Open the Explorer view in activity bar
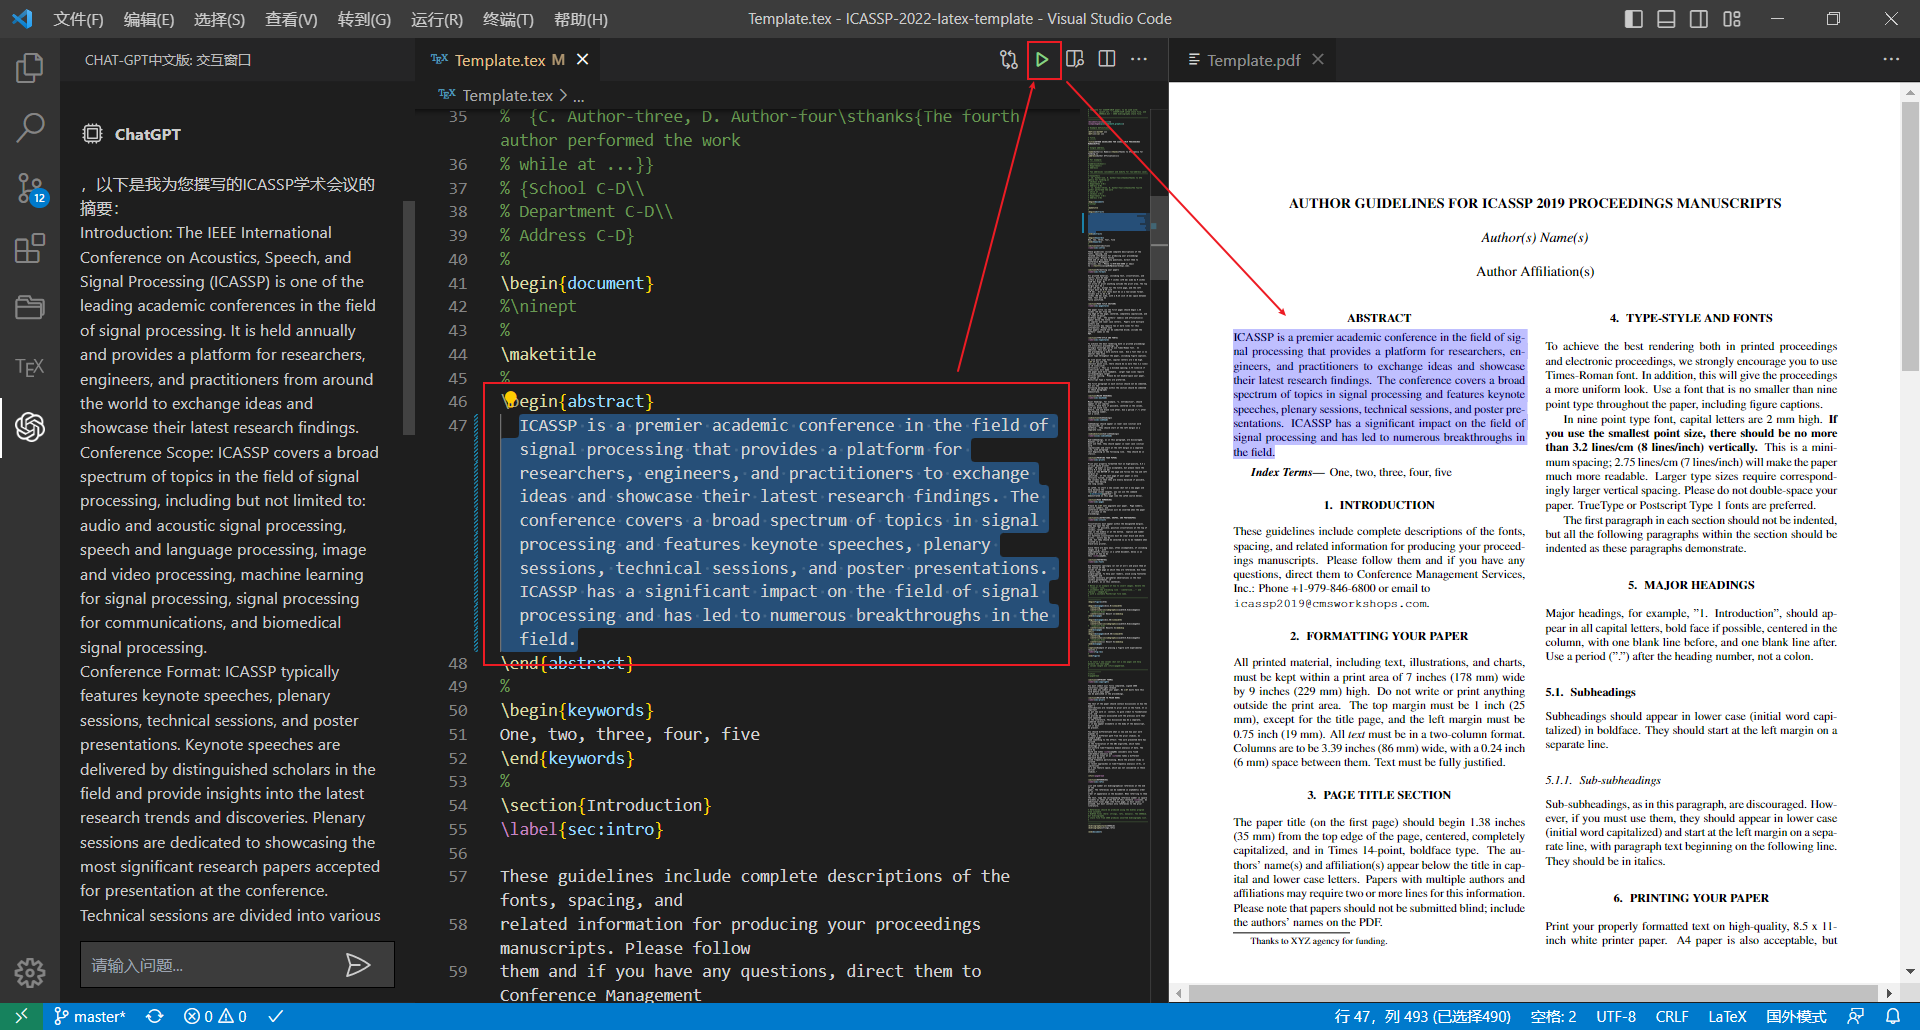Viewport: 1920px width, 1030px height. coord(30,68)
